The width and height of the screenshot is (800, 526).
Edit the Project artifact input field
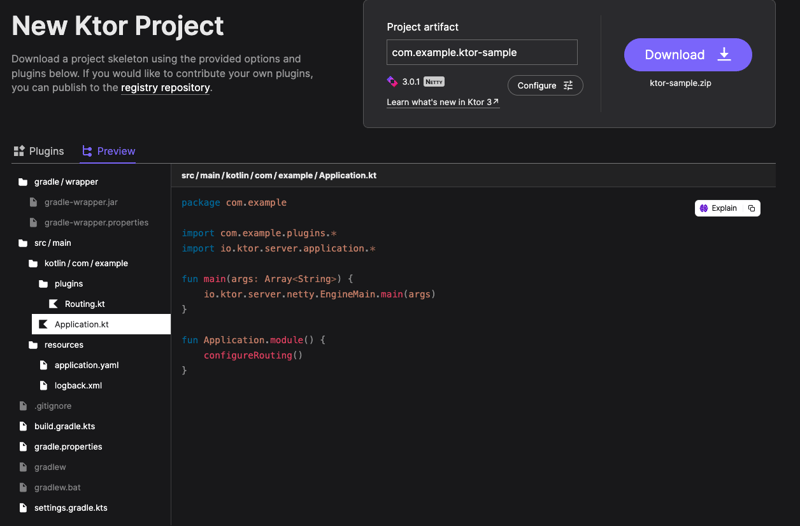[482, 52]
